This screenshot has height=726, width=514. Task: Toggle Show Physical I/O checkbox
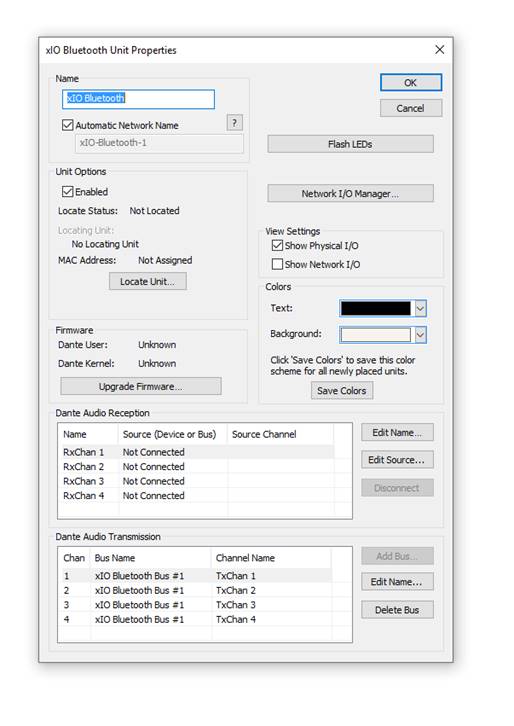point(277,245)
